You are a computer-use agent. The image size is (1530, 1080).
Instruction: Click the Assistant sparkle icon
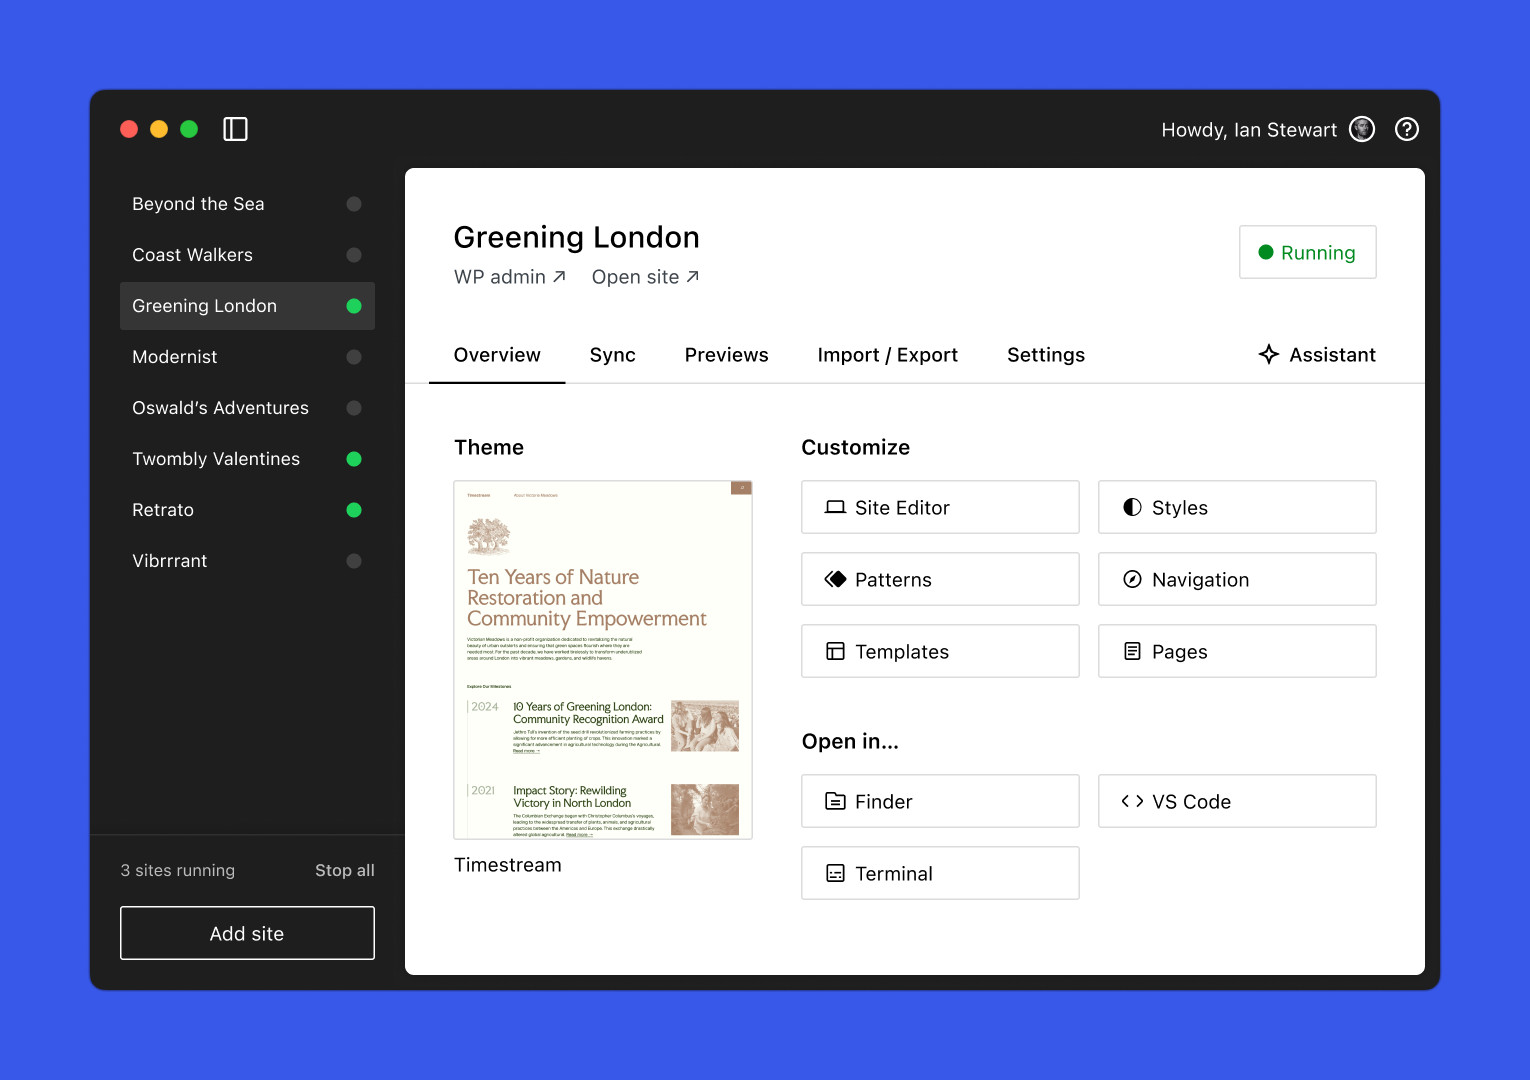[1269, 354]
